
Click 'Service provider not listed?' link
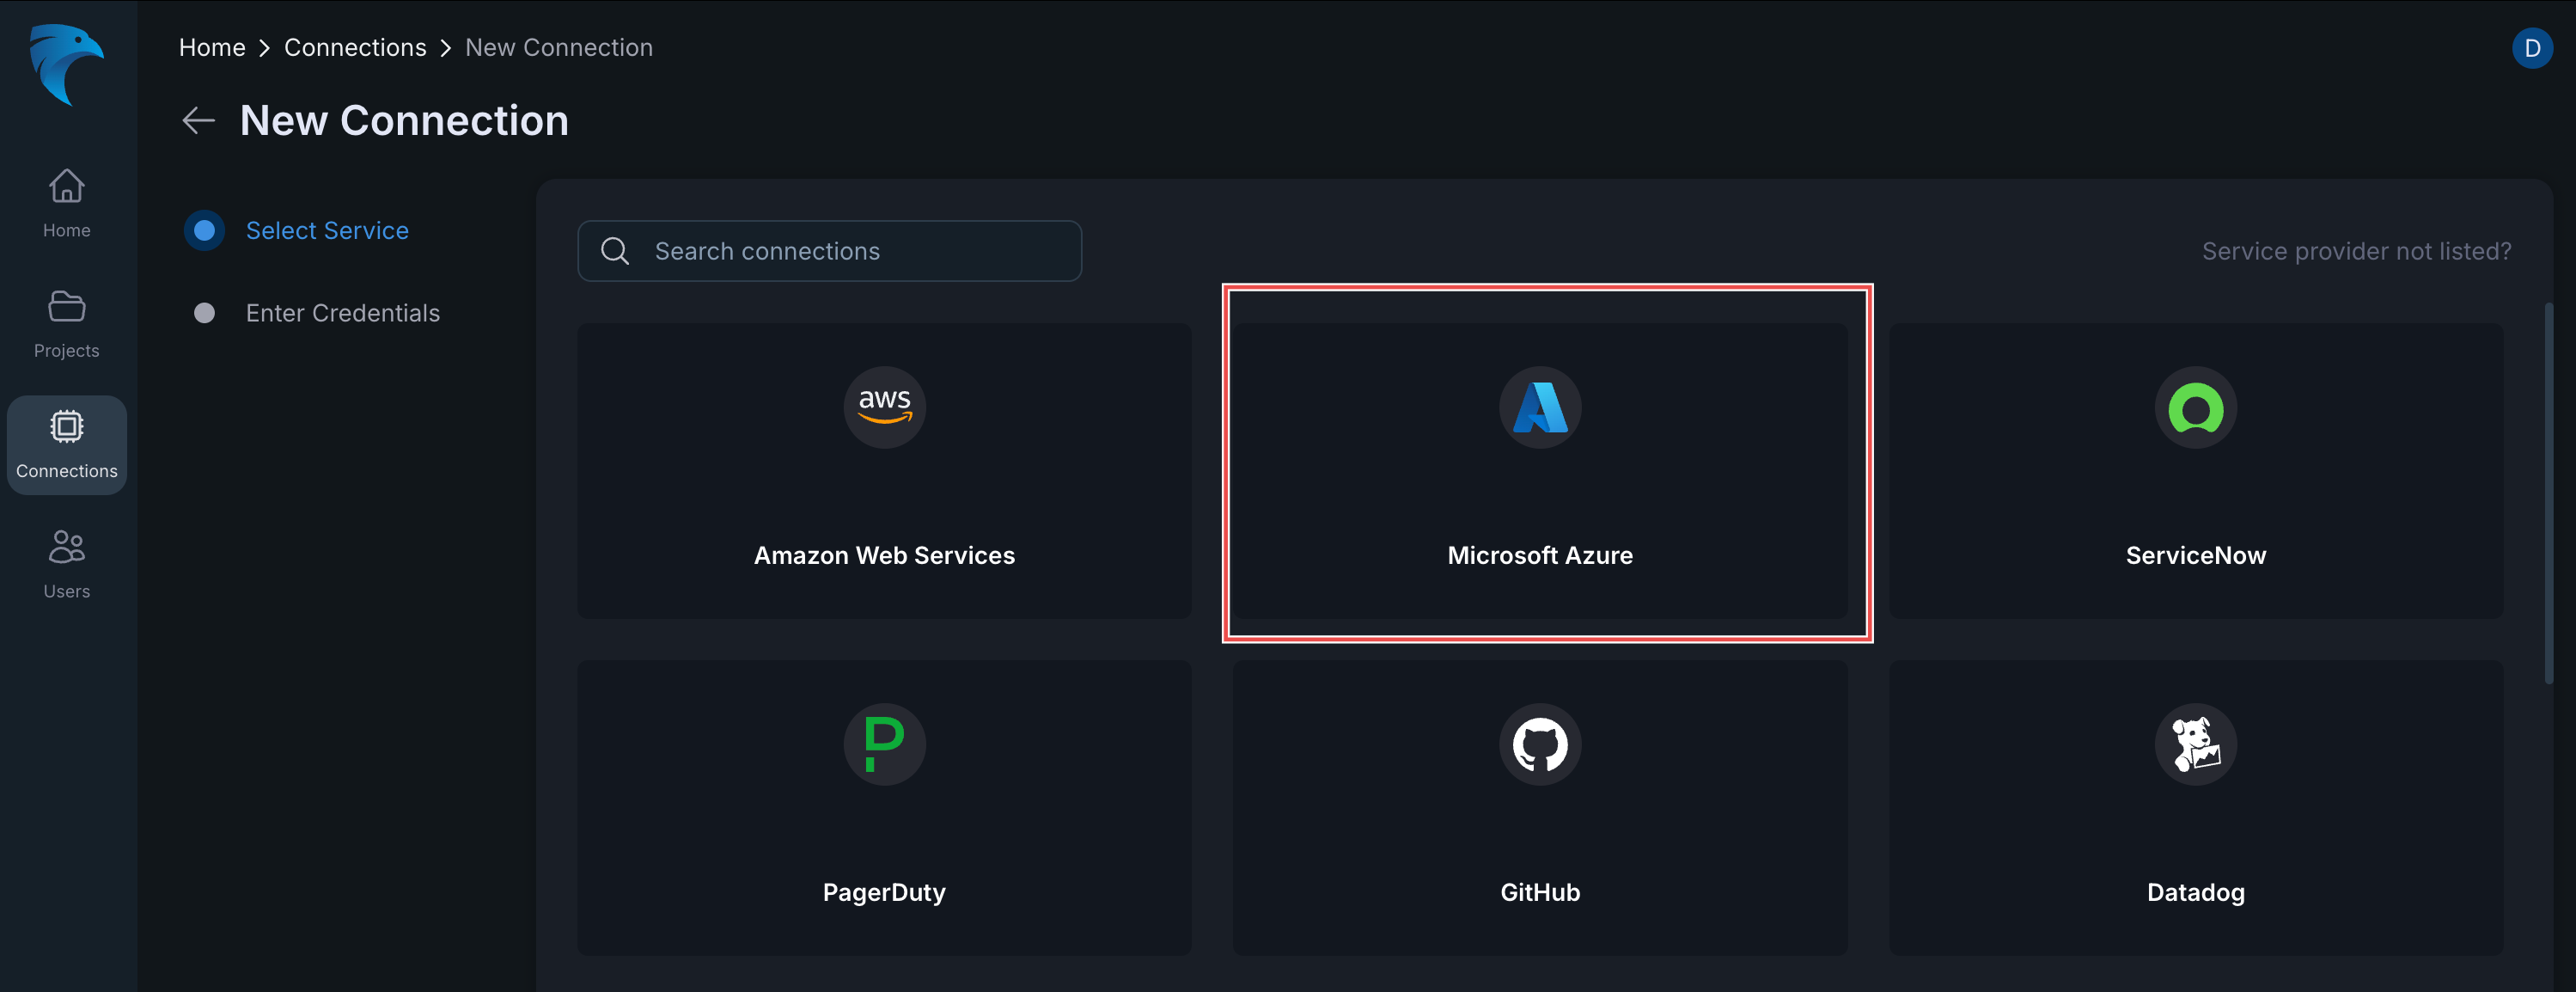(x=2356, y=251)
